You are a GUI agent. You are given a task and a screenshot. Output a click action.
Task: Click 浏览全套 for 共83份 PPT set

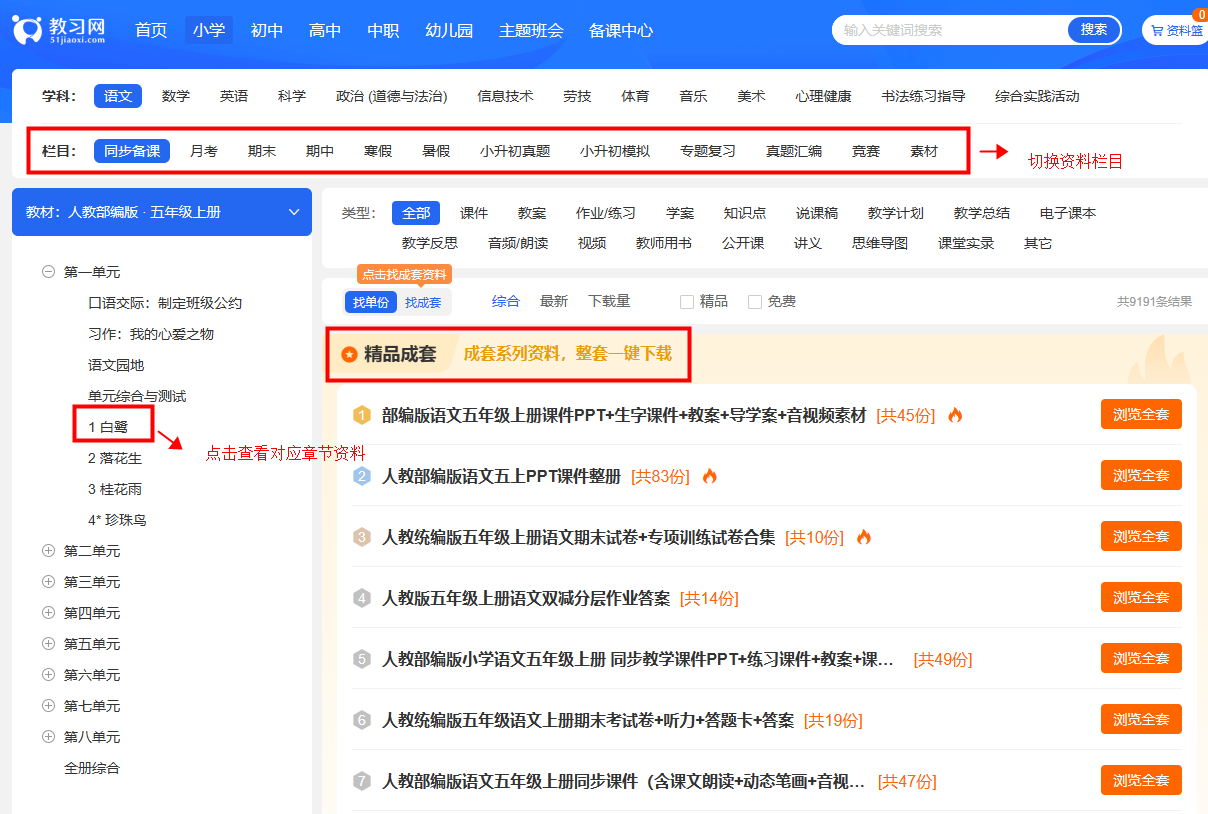pos(1141,476)
